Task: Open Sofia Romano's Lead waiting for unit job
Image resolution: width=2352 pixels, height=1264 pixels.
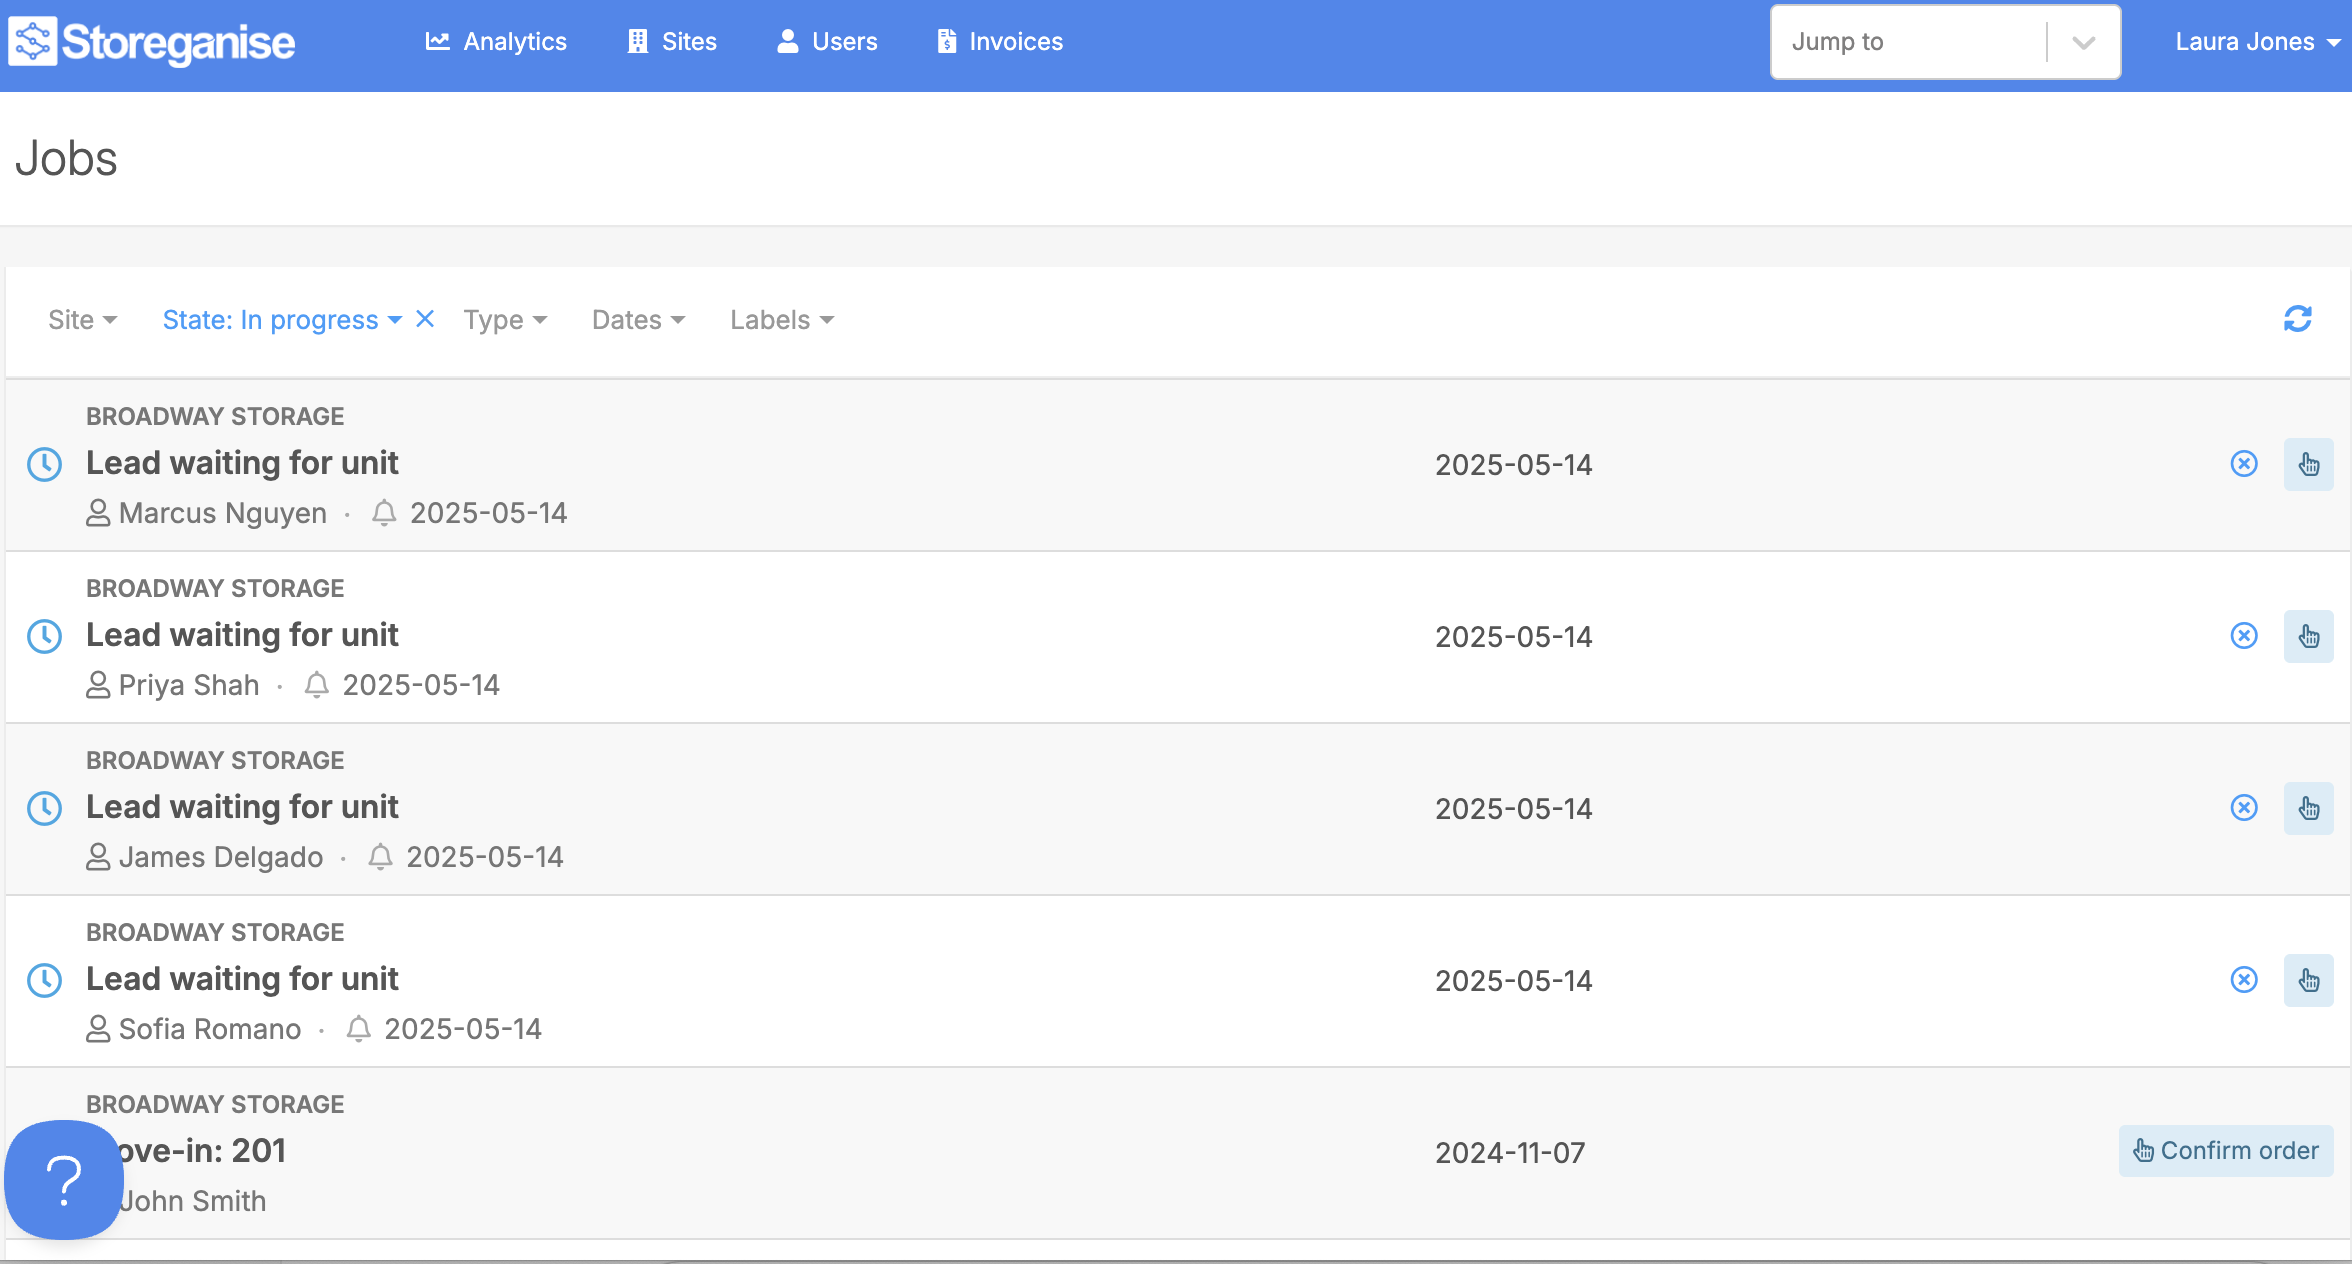Action: coord(242,979)
